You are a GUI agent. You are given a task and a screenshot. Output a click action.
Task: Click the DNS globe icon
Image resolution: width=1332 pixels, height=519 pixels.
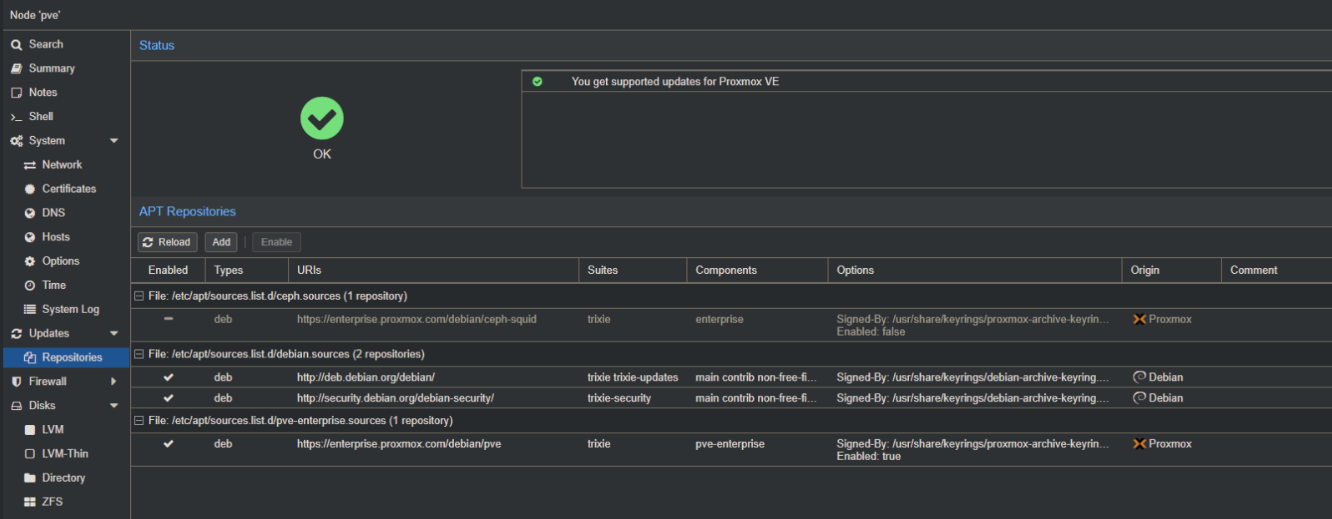point(30,213)
